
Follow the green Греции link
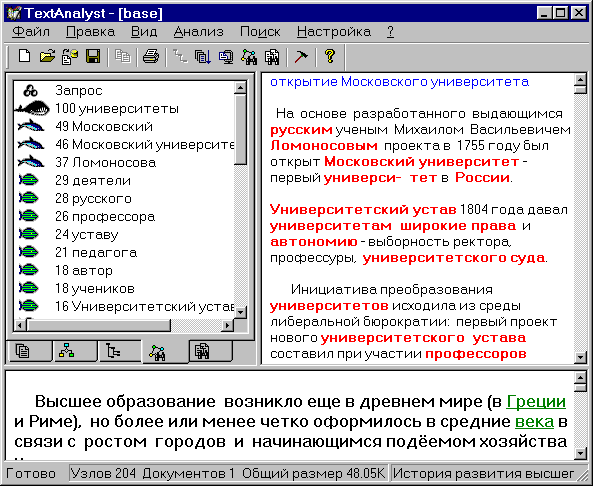coord(536,402)
